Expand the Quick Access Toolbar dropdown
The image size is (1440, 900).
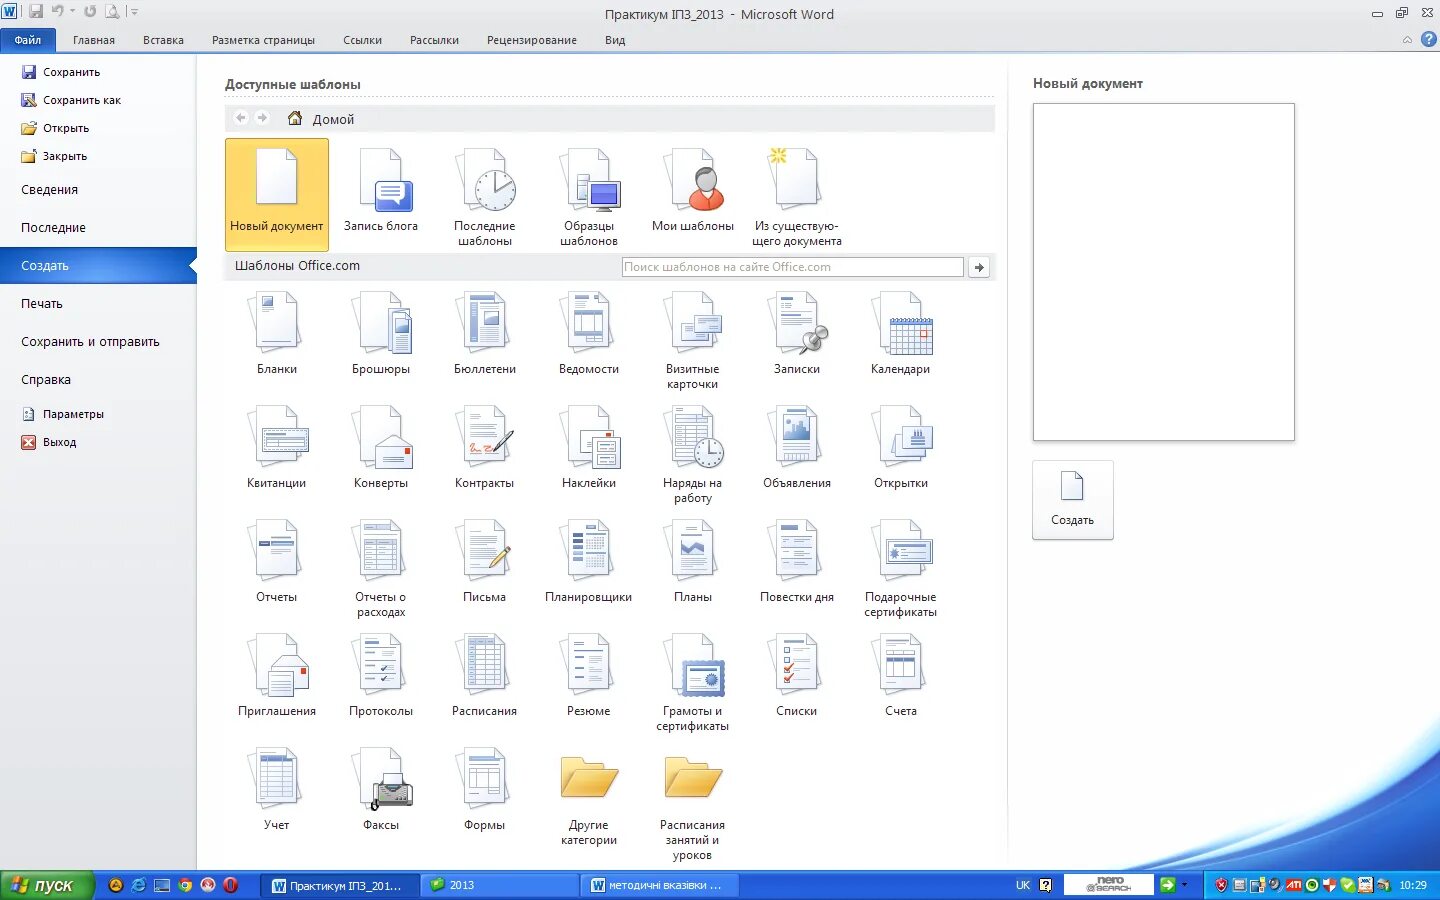tap(135, 12)
